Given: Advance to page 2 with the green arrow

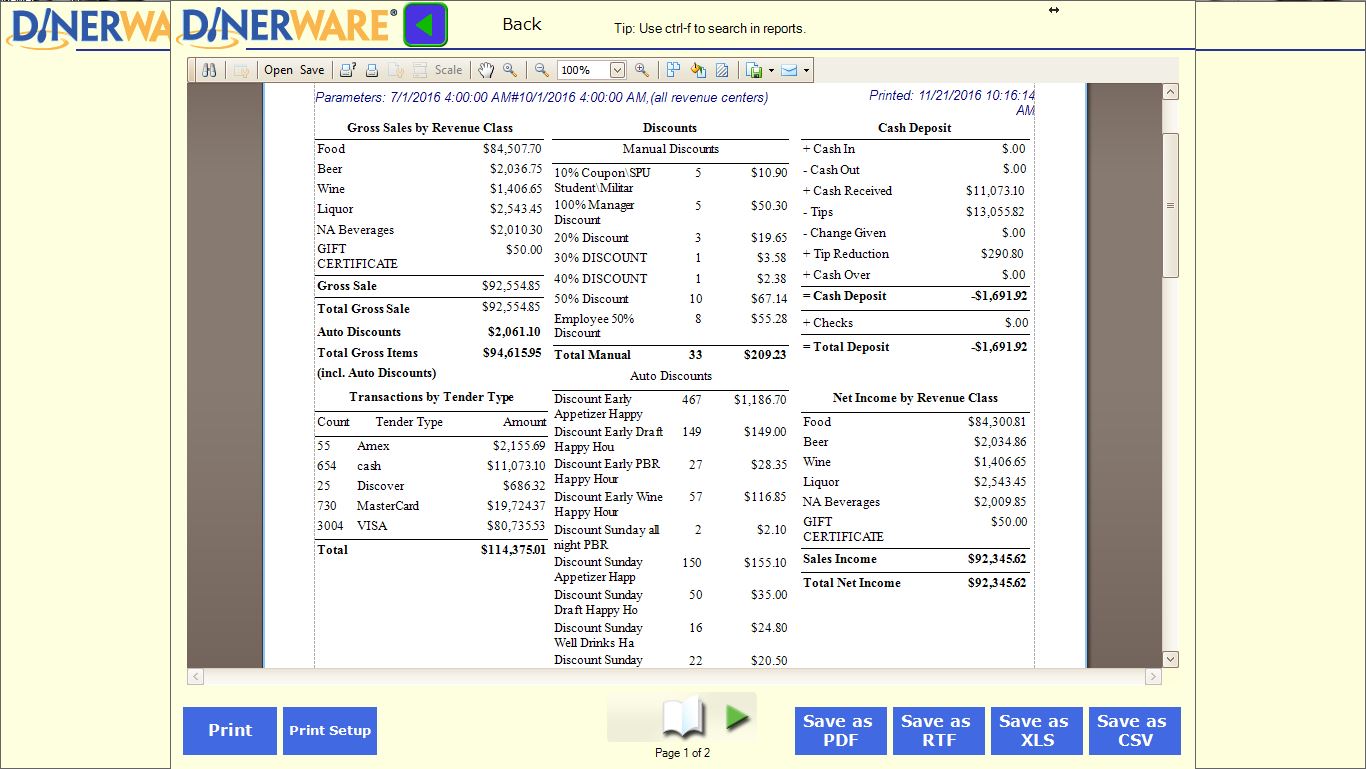Looking at the screenshot, I should pos(737,716).
